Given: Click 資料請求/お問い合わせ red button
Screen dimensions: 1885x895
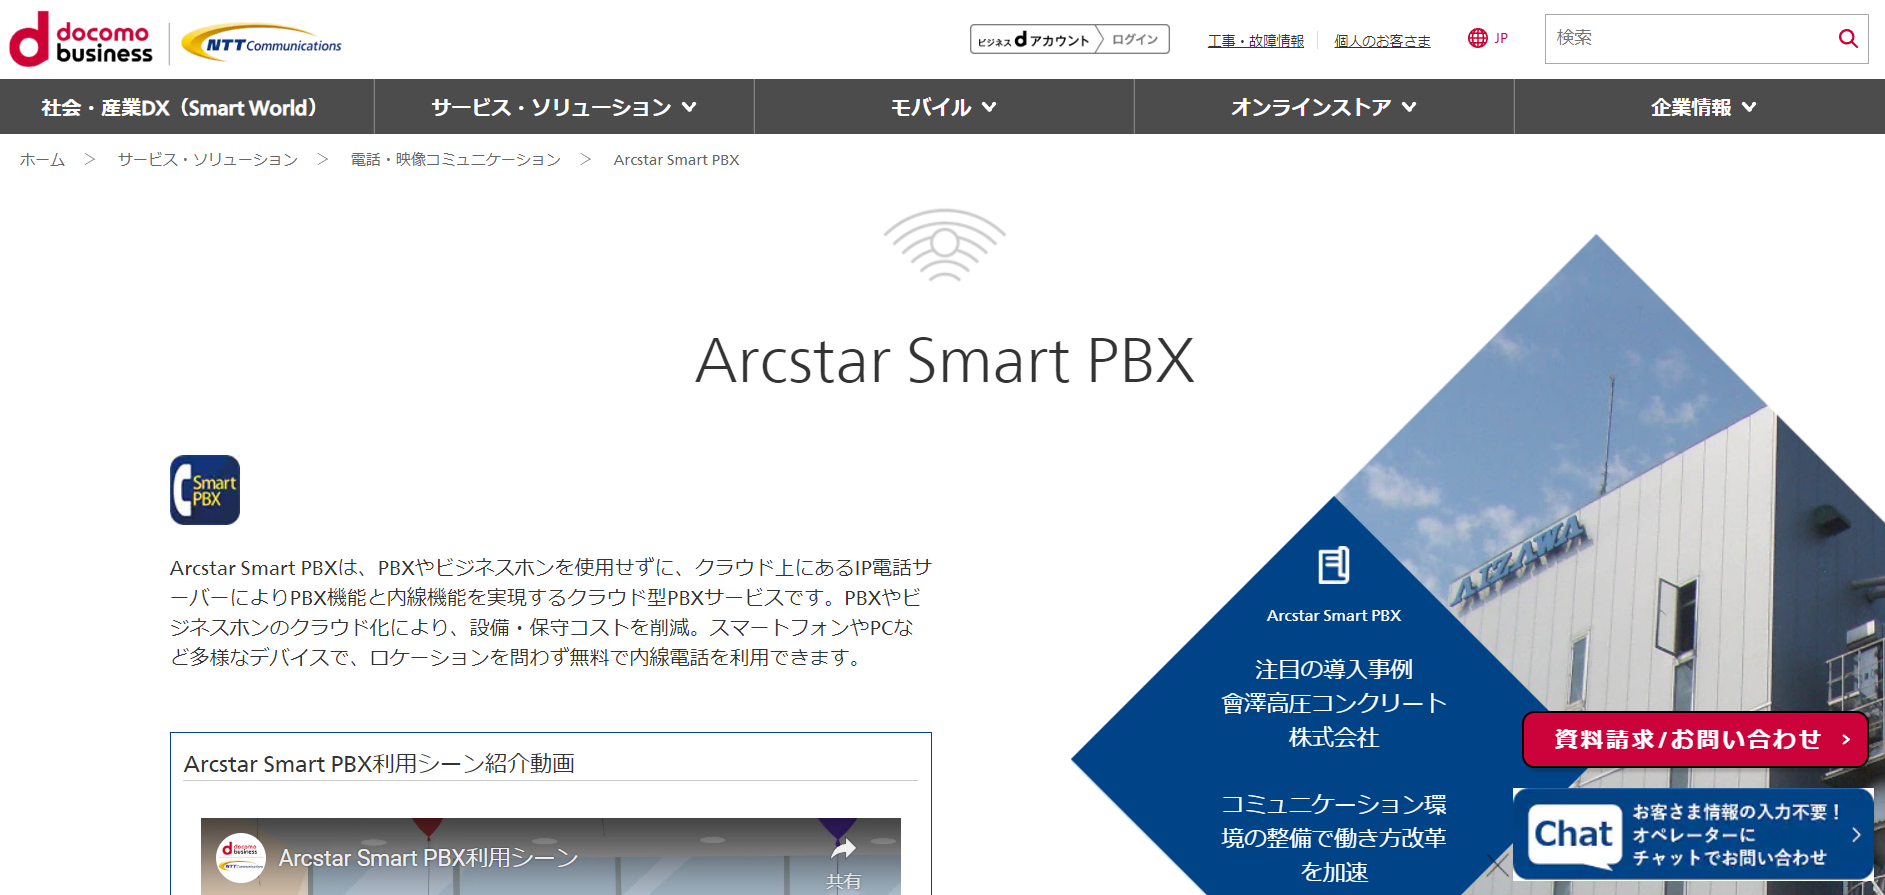Looking at the screenshot, I should click(1695, 740).
